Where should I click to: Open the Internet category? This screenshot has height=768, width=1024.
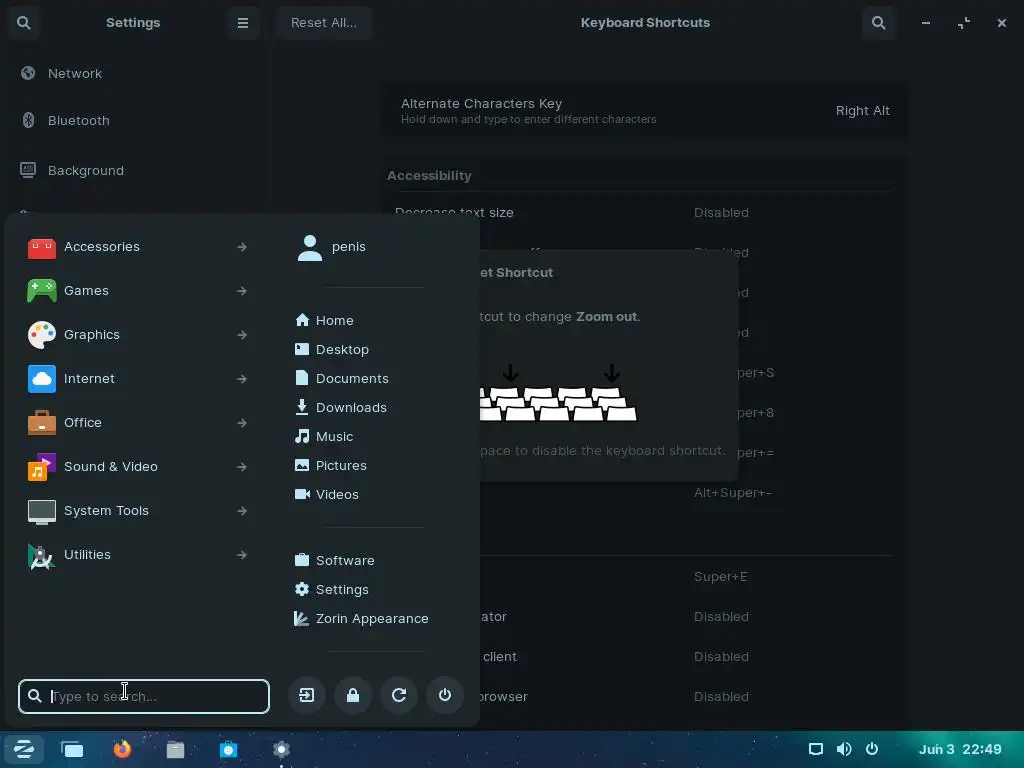(137, 379)
